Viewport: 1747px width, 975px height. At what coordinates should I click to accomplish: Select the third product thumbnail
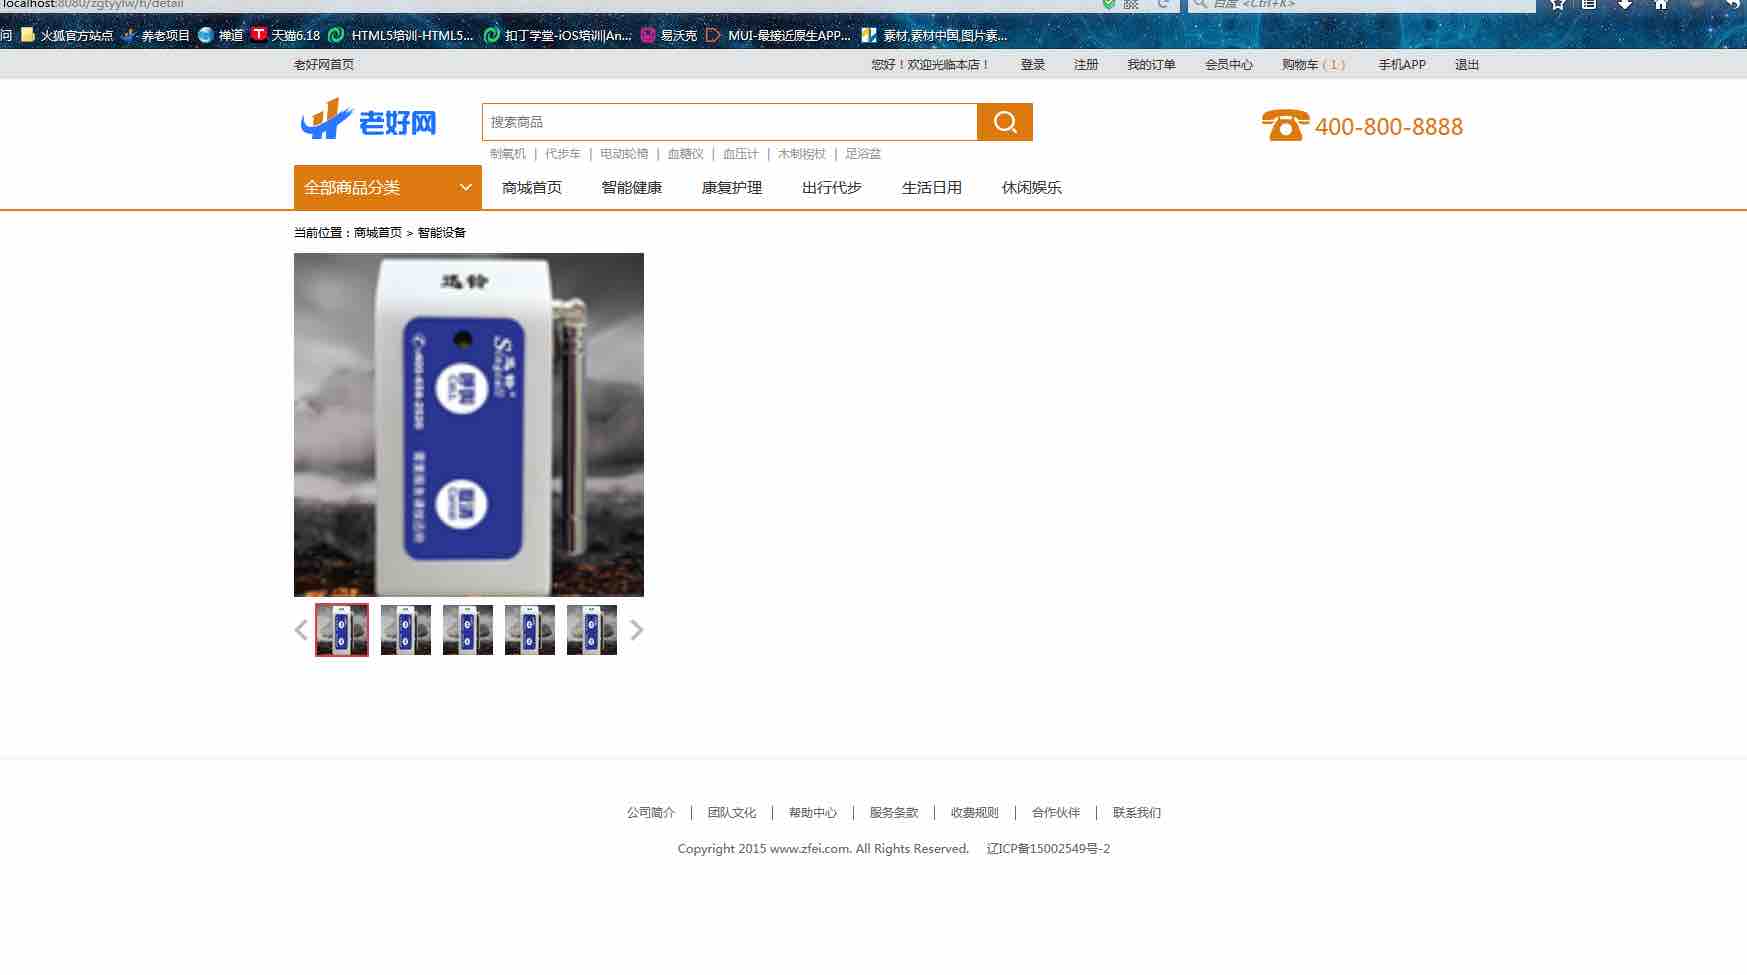coord(468,630)
